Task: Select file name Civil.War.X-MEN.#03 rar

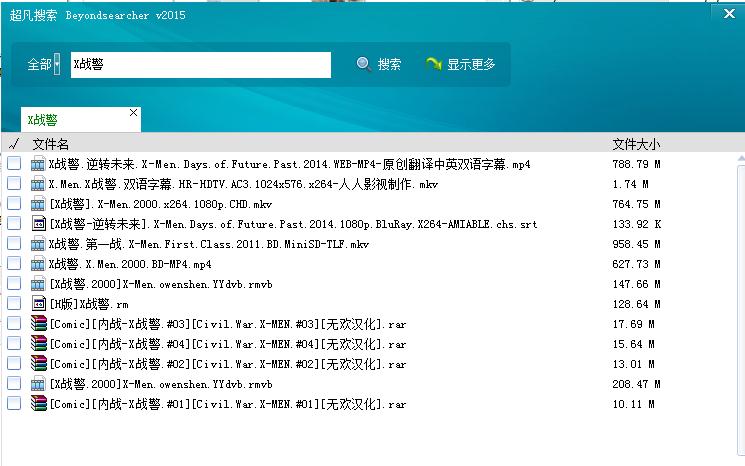Action: pos(228,324)
